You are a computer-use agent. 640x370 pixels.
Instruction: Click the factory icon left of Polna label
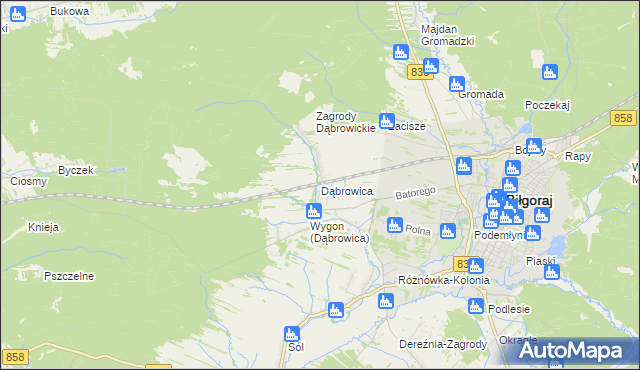pyautogui.click(x=395, y=225)
